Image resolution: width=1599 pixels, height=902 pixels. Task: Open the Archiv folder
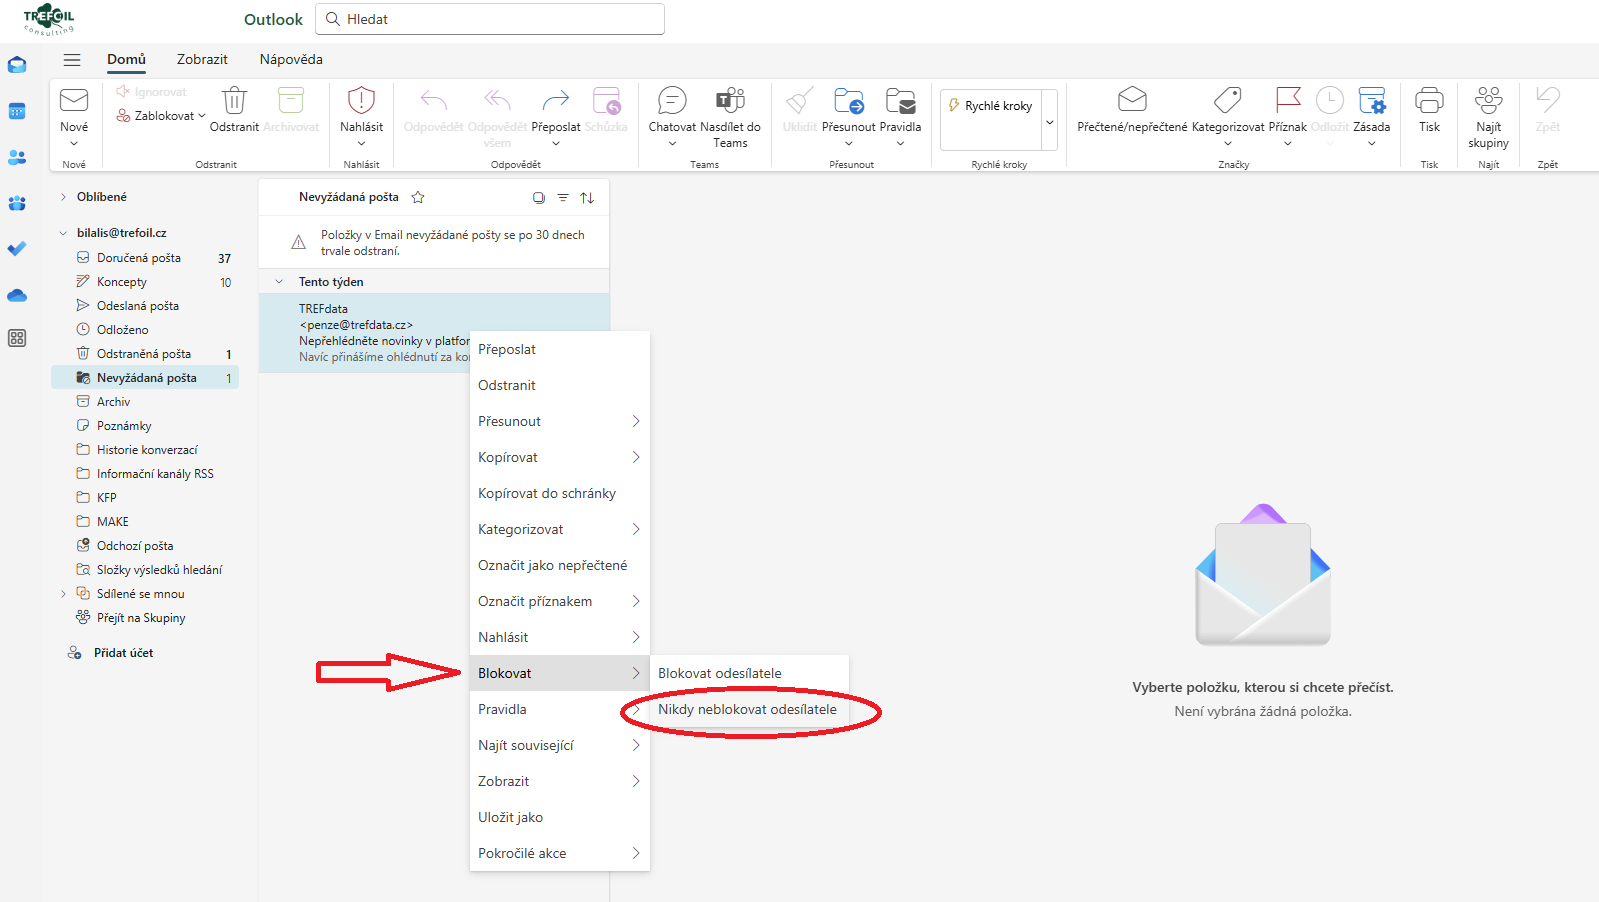coord(146,402)
